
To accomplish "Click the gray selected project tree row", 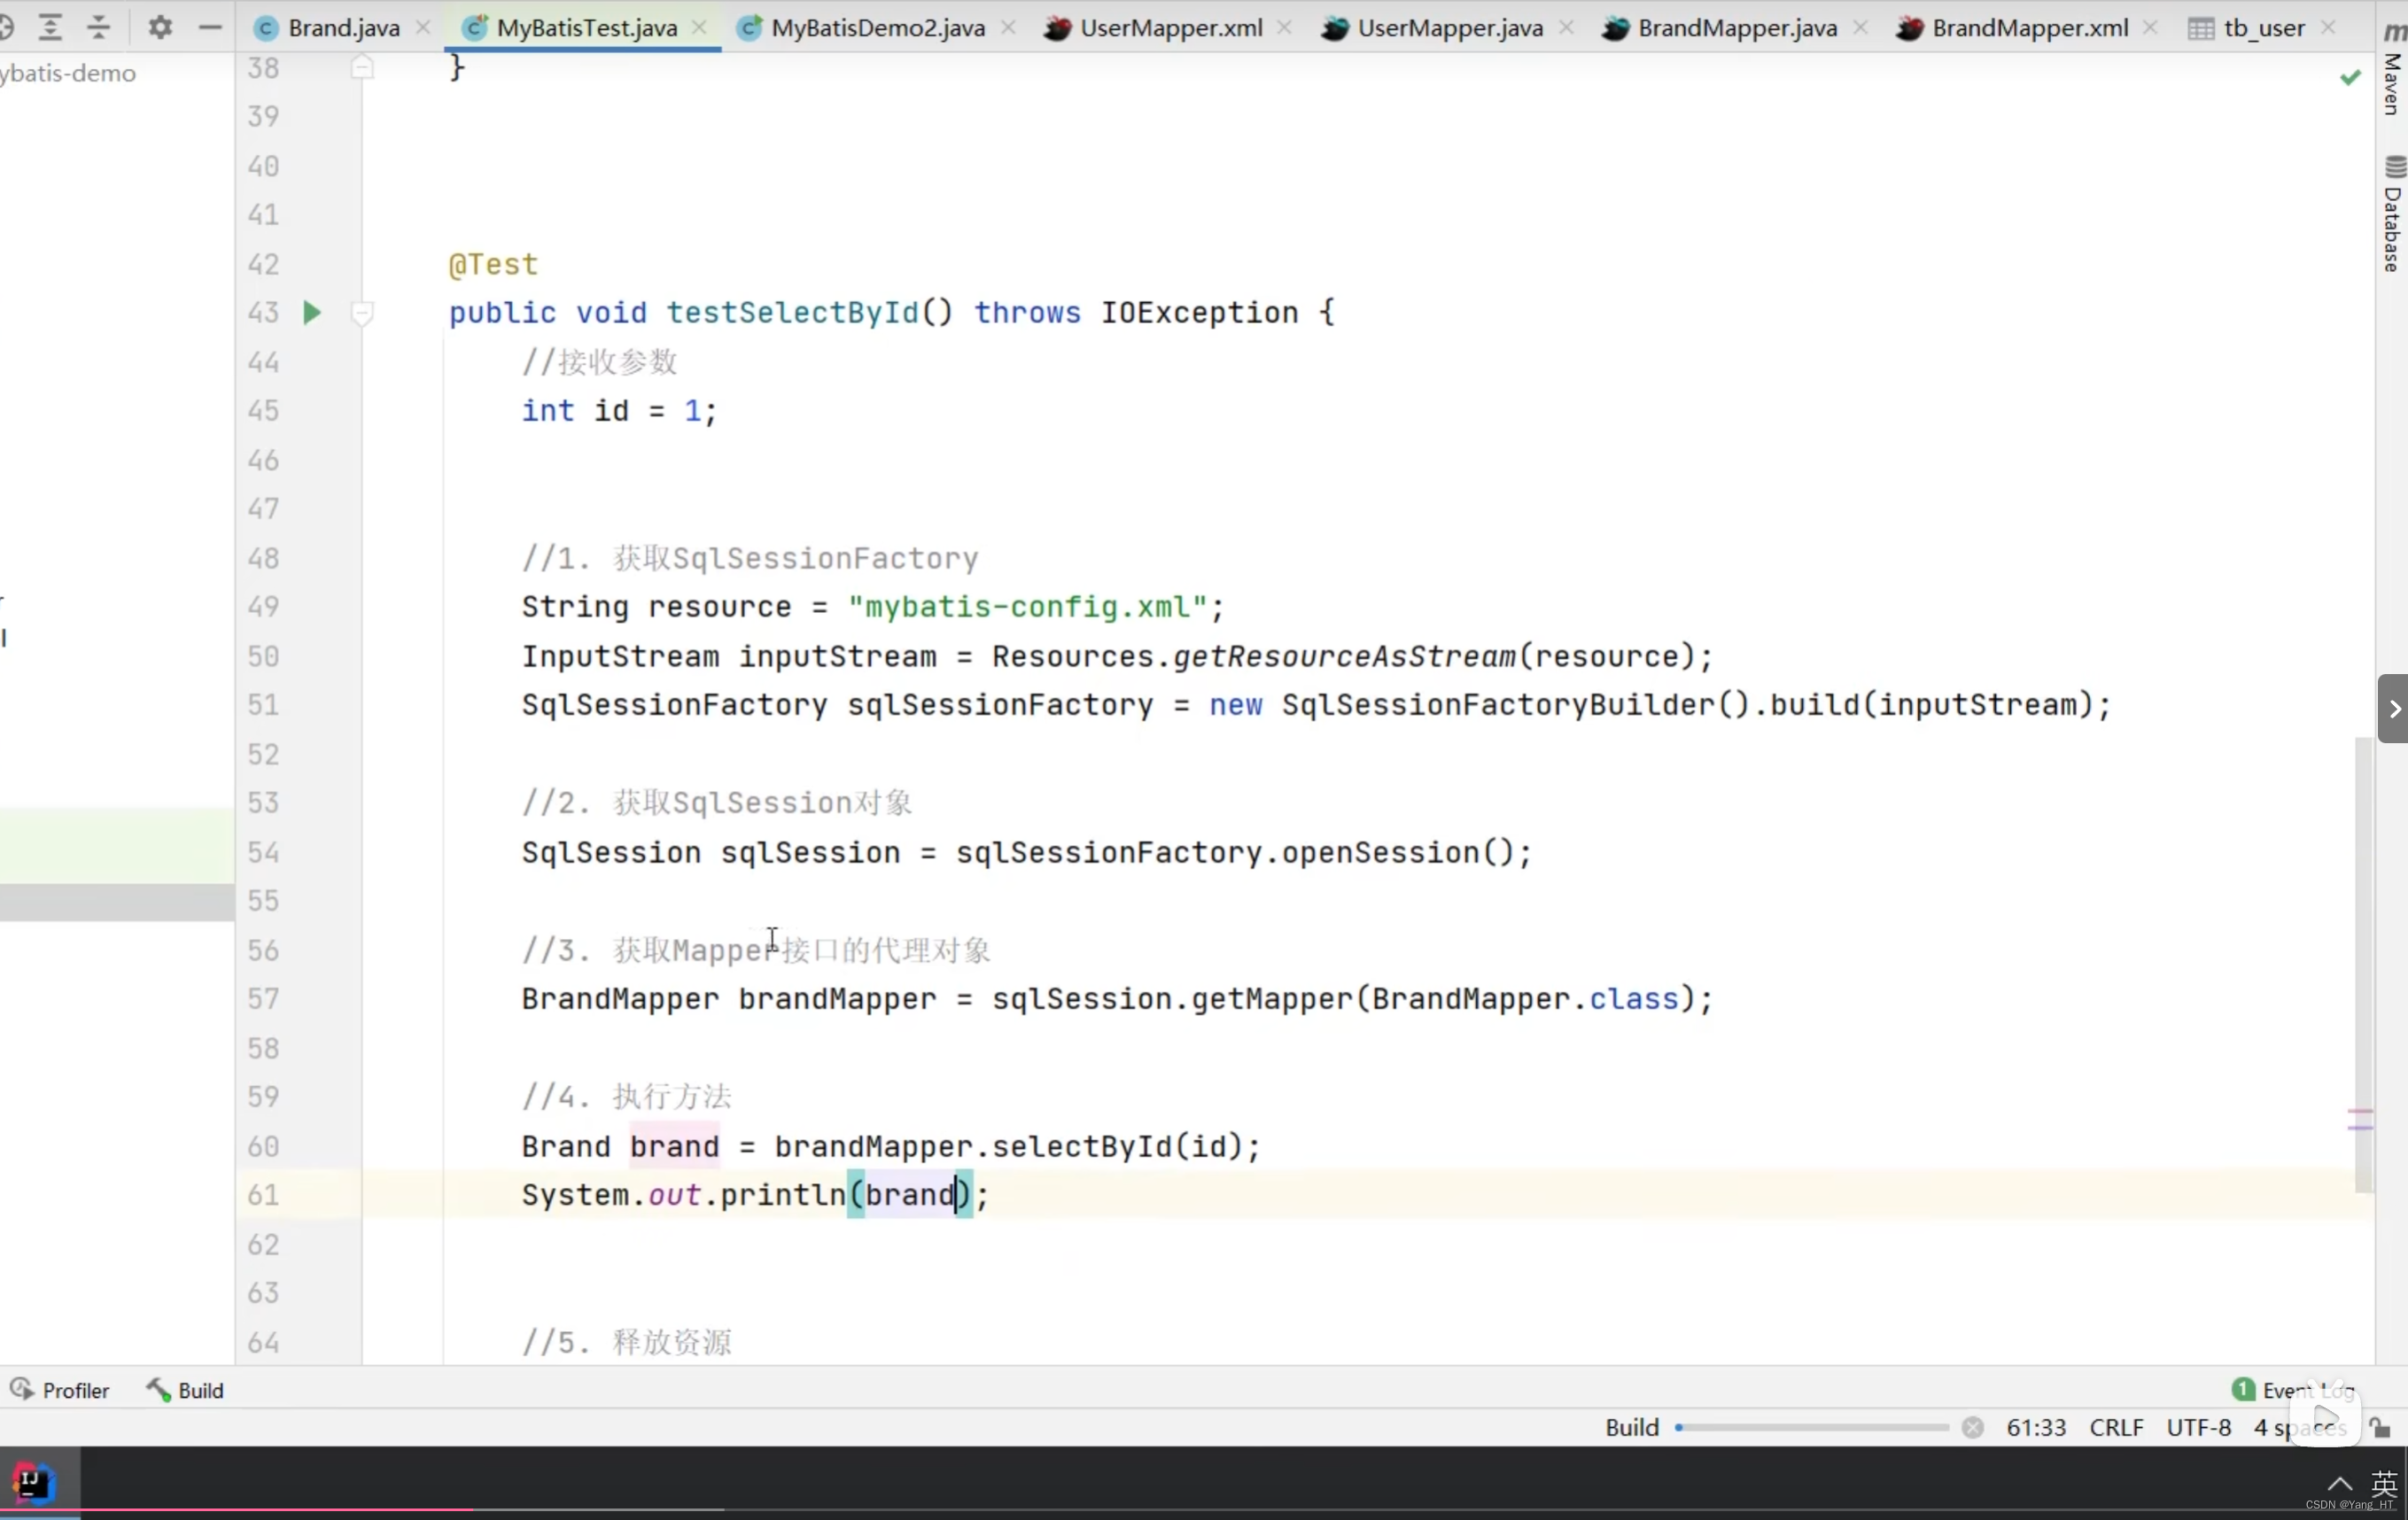I will 117,902.
